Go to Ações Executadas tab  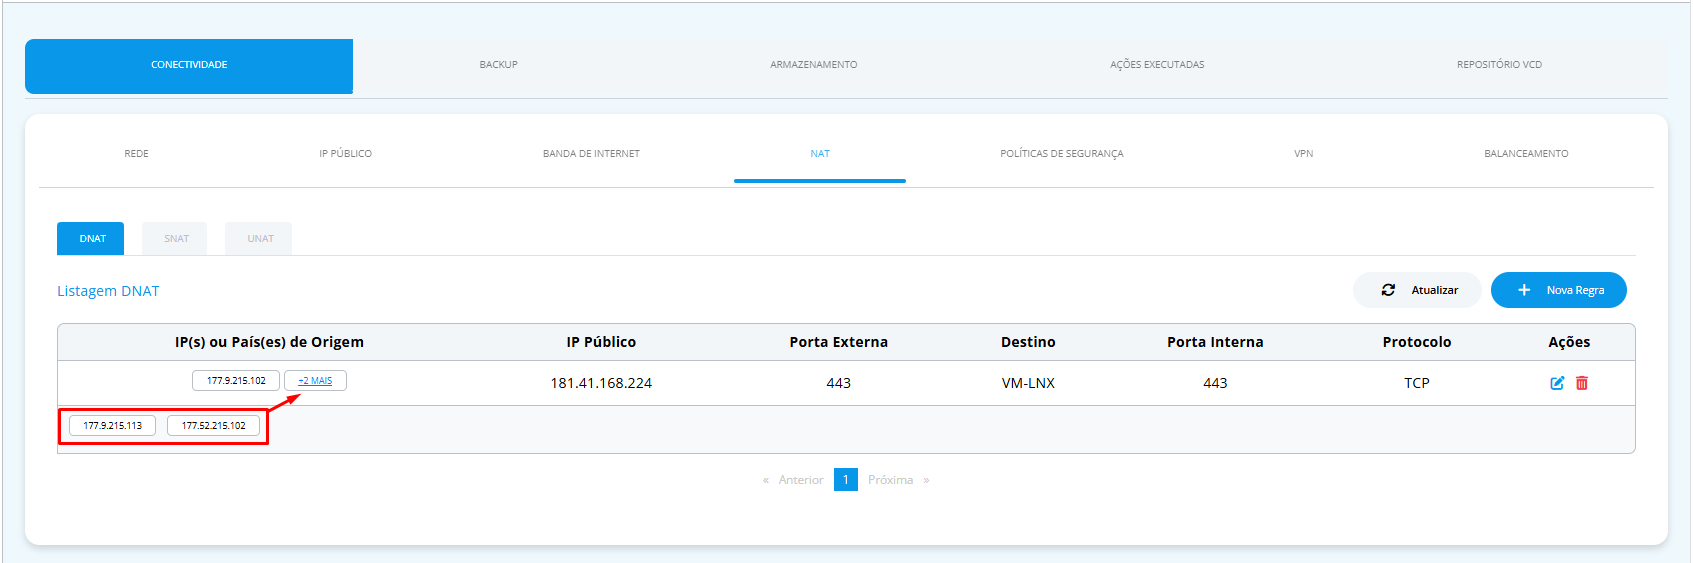(1157, 65)
